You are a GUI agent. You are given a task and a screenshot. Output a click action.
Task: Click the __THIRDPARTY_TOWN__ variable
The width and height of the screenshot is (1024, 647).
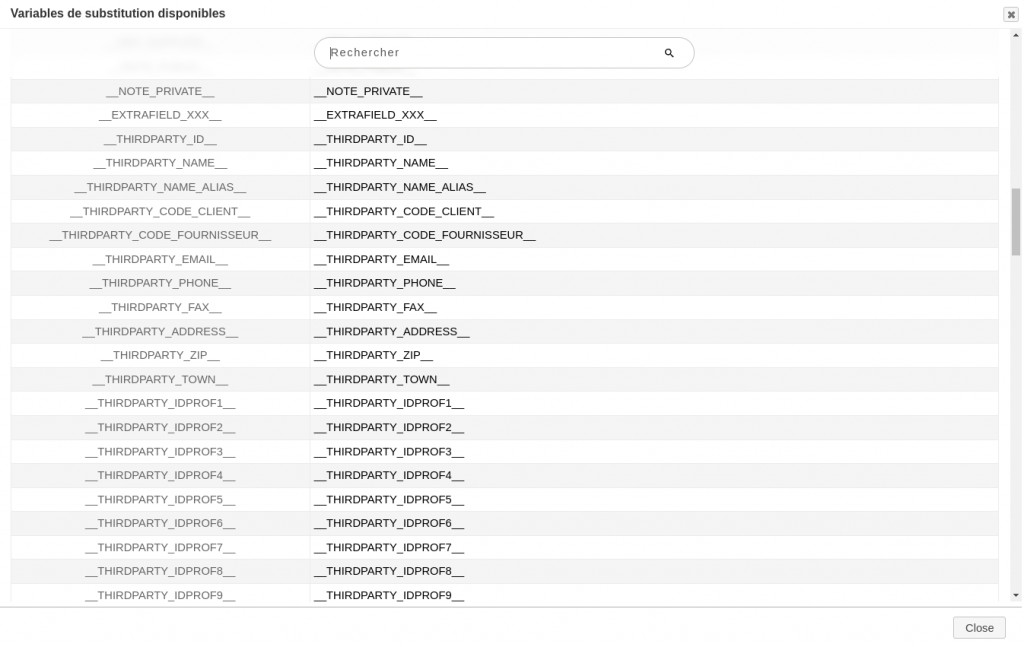tap(160, 380)
